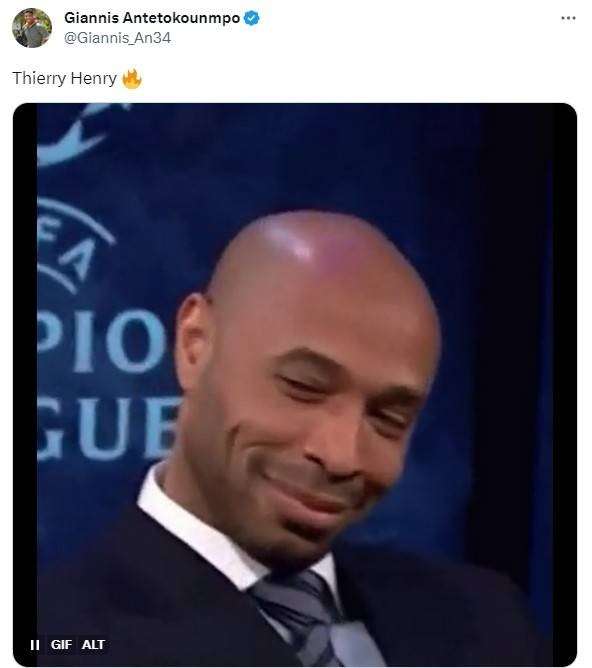Open Giannis Antetokounmpo's profile avatar
The width and height of the screenshot is (592, 668).
point(32,28)
